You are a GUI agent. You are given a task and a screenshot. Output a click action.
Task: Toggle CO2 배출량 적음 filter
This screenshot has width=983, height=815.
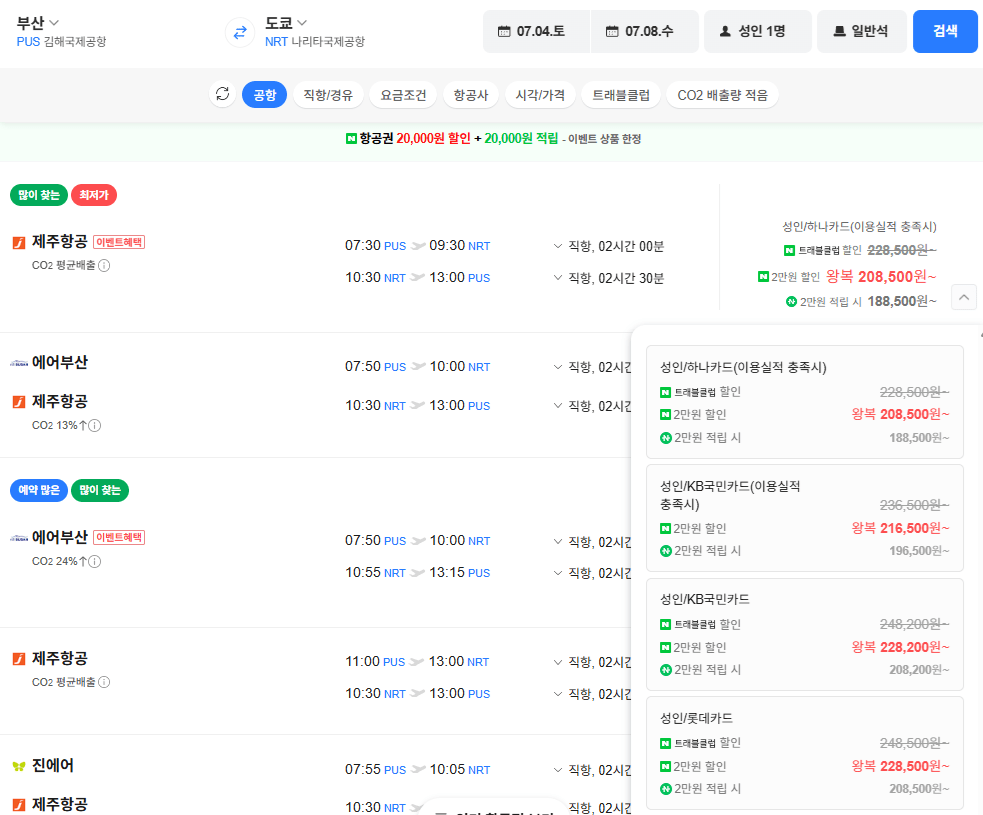point(722,95)
